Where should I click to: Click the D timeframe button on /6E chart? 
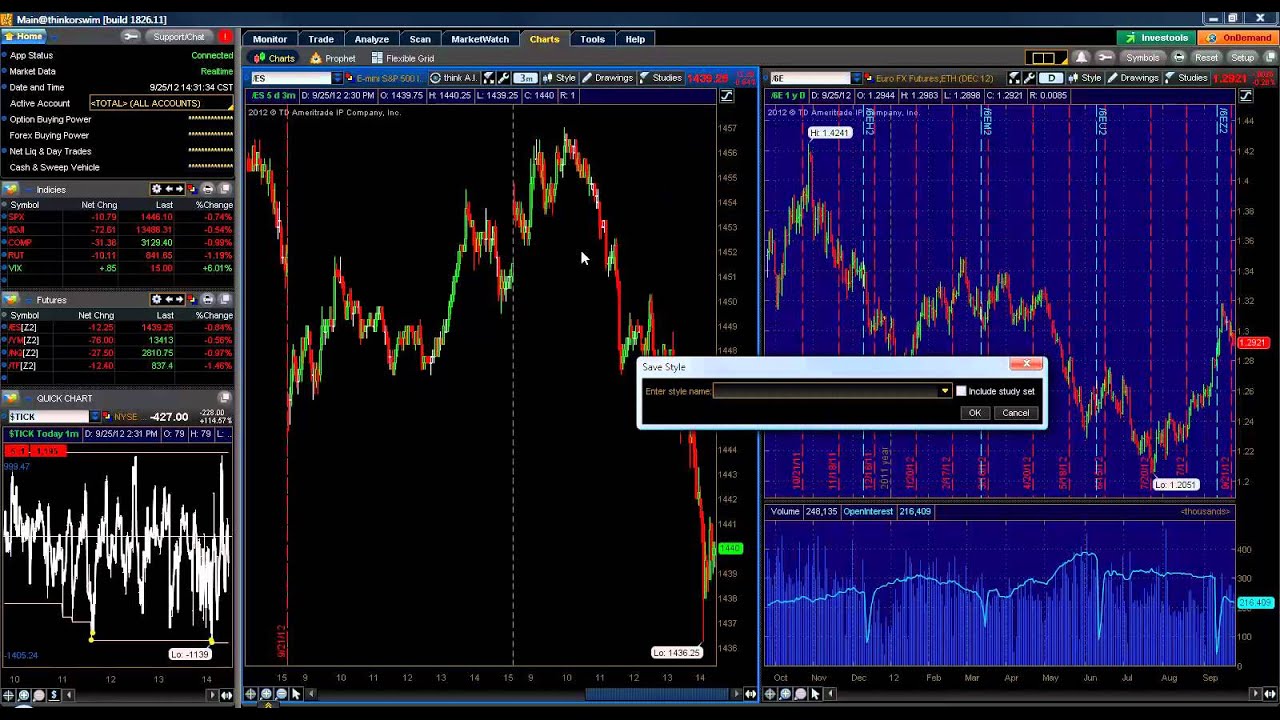point(1051,78)
